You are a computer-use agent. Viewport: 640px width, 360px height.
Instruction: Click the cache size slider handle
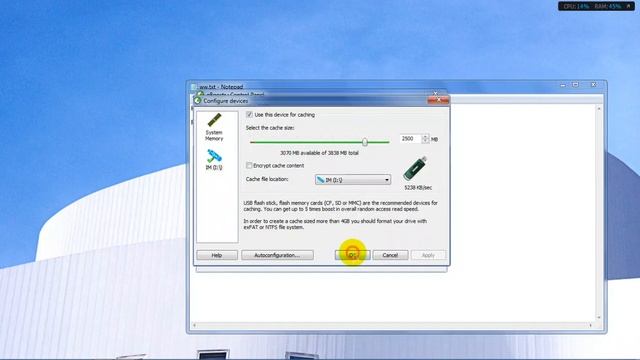(x=364, y=142)
